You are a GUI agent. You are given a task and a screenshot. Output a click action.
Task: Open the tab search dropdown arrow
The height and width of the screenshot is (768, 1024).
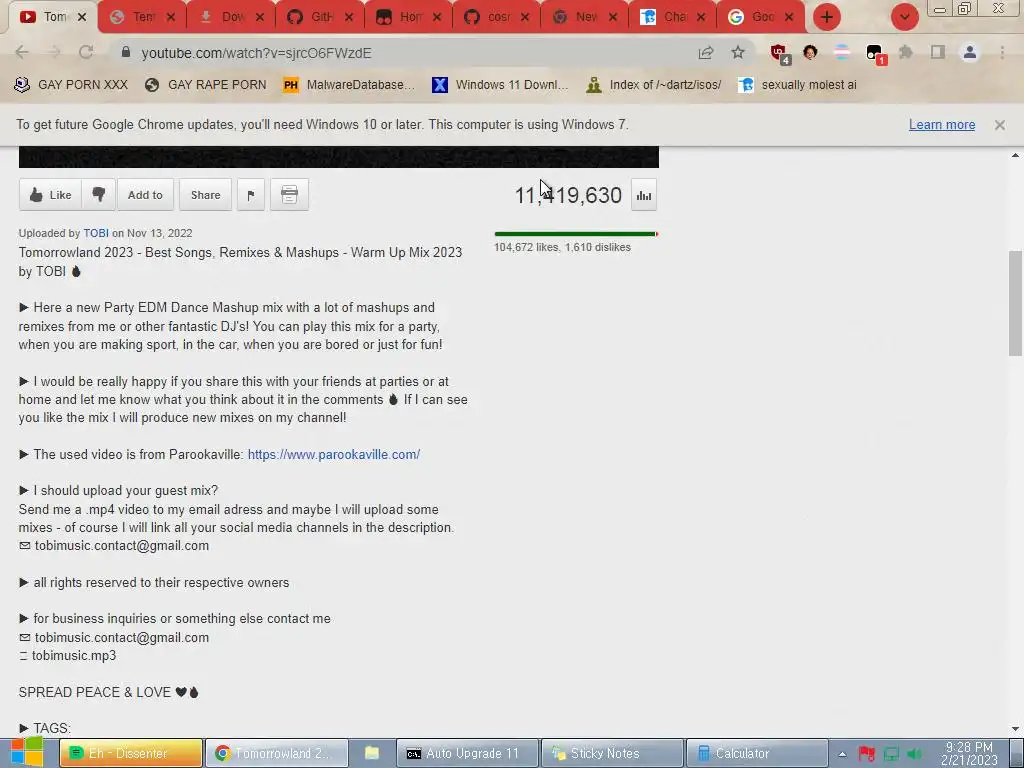coord(904,17)
